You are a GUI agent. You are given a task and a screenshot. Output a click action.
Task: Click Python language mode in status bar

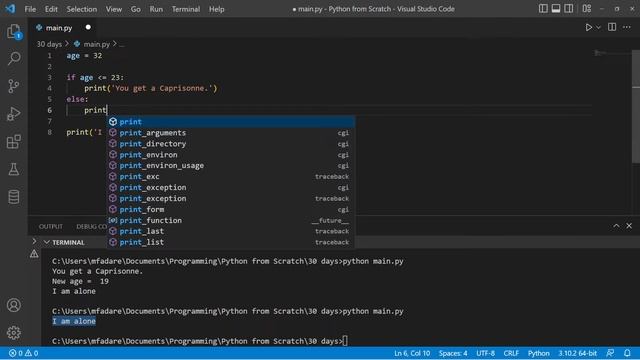pos(538,353)
